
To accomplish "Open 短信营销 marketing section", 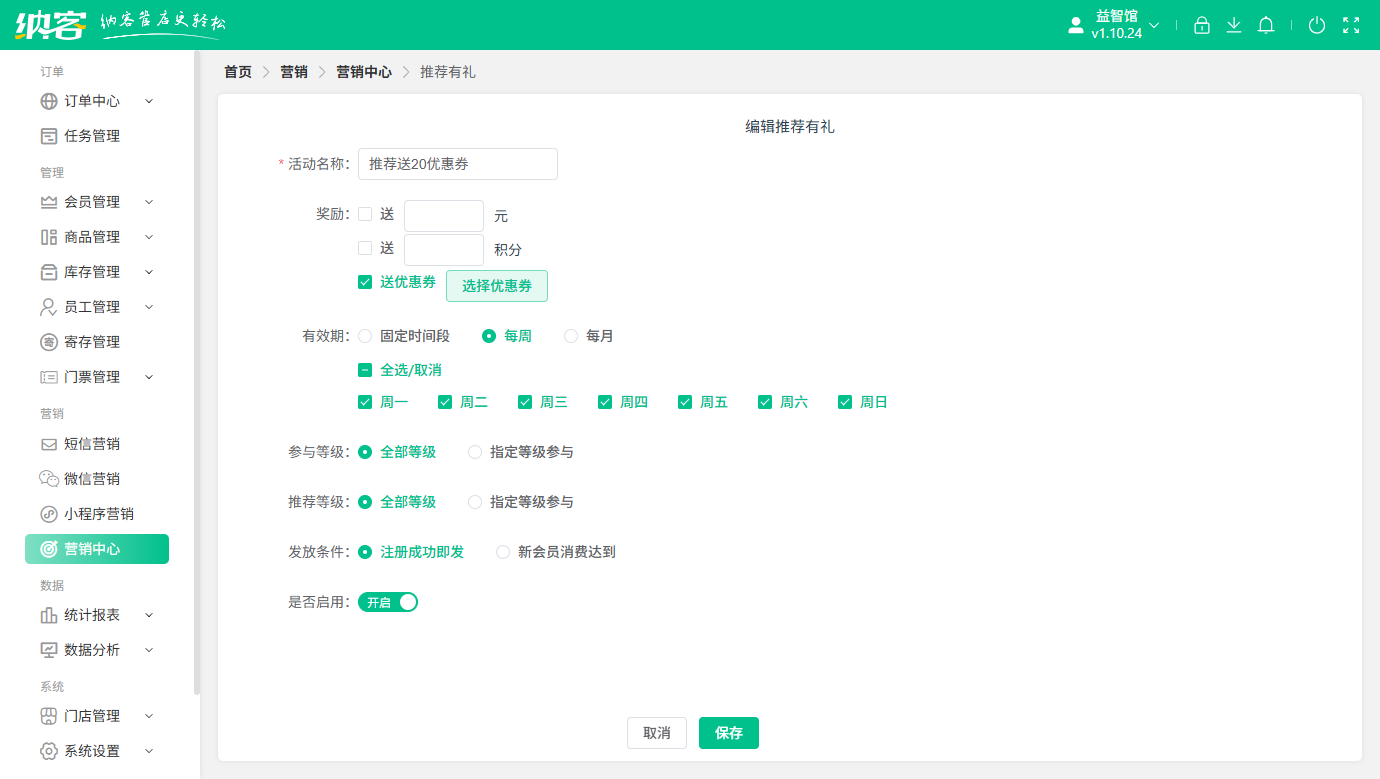I will 92,443.
